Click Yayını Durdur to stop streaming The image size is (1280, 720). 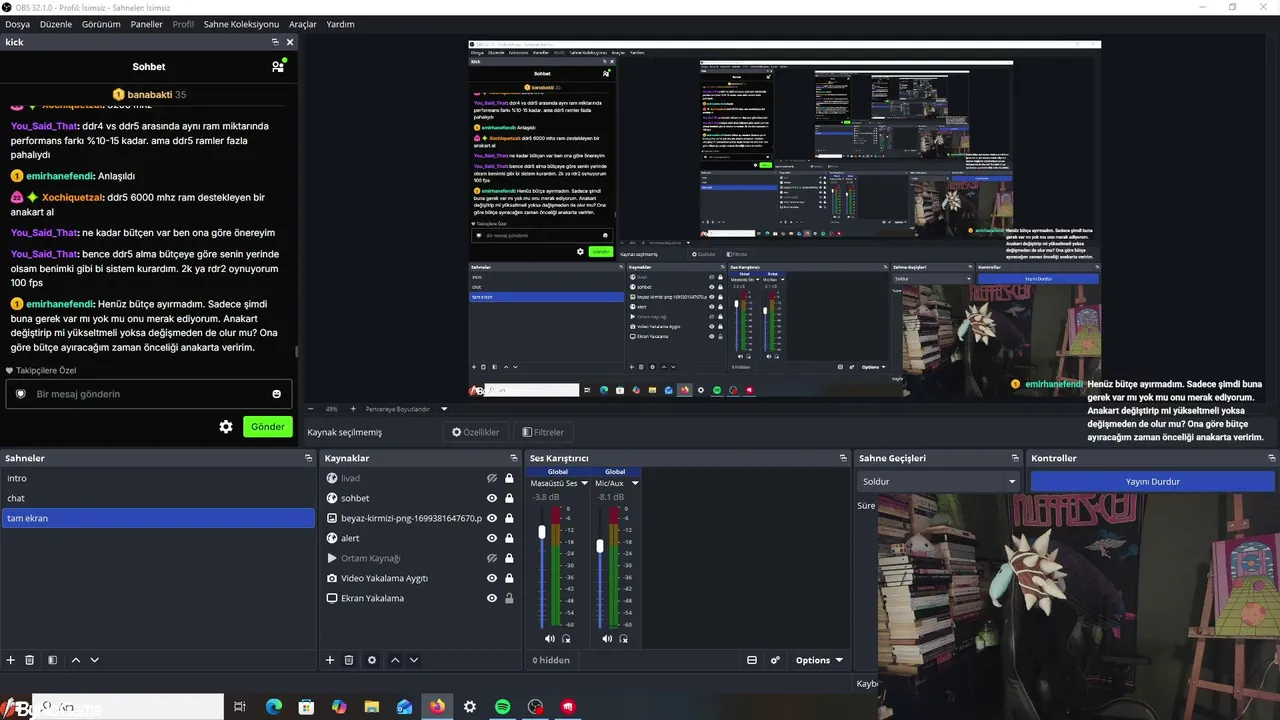[1153, 482]
